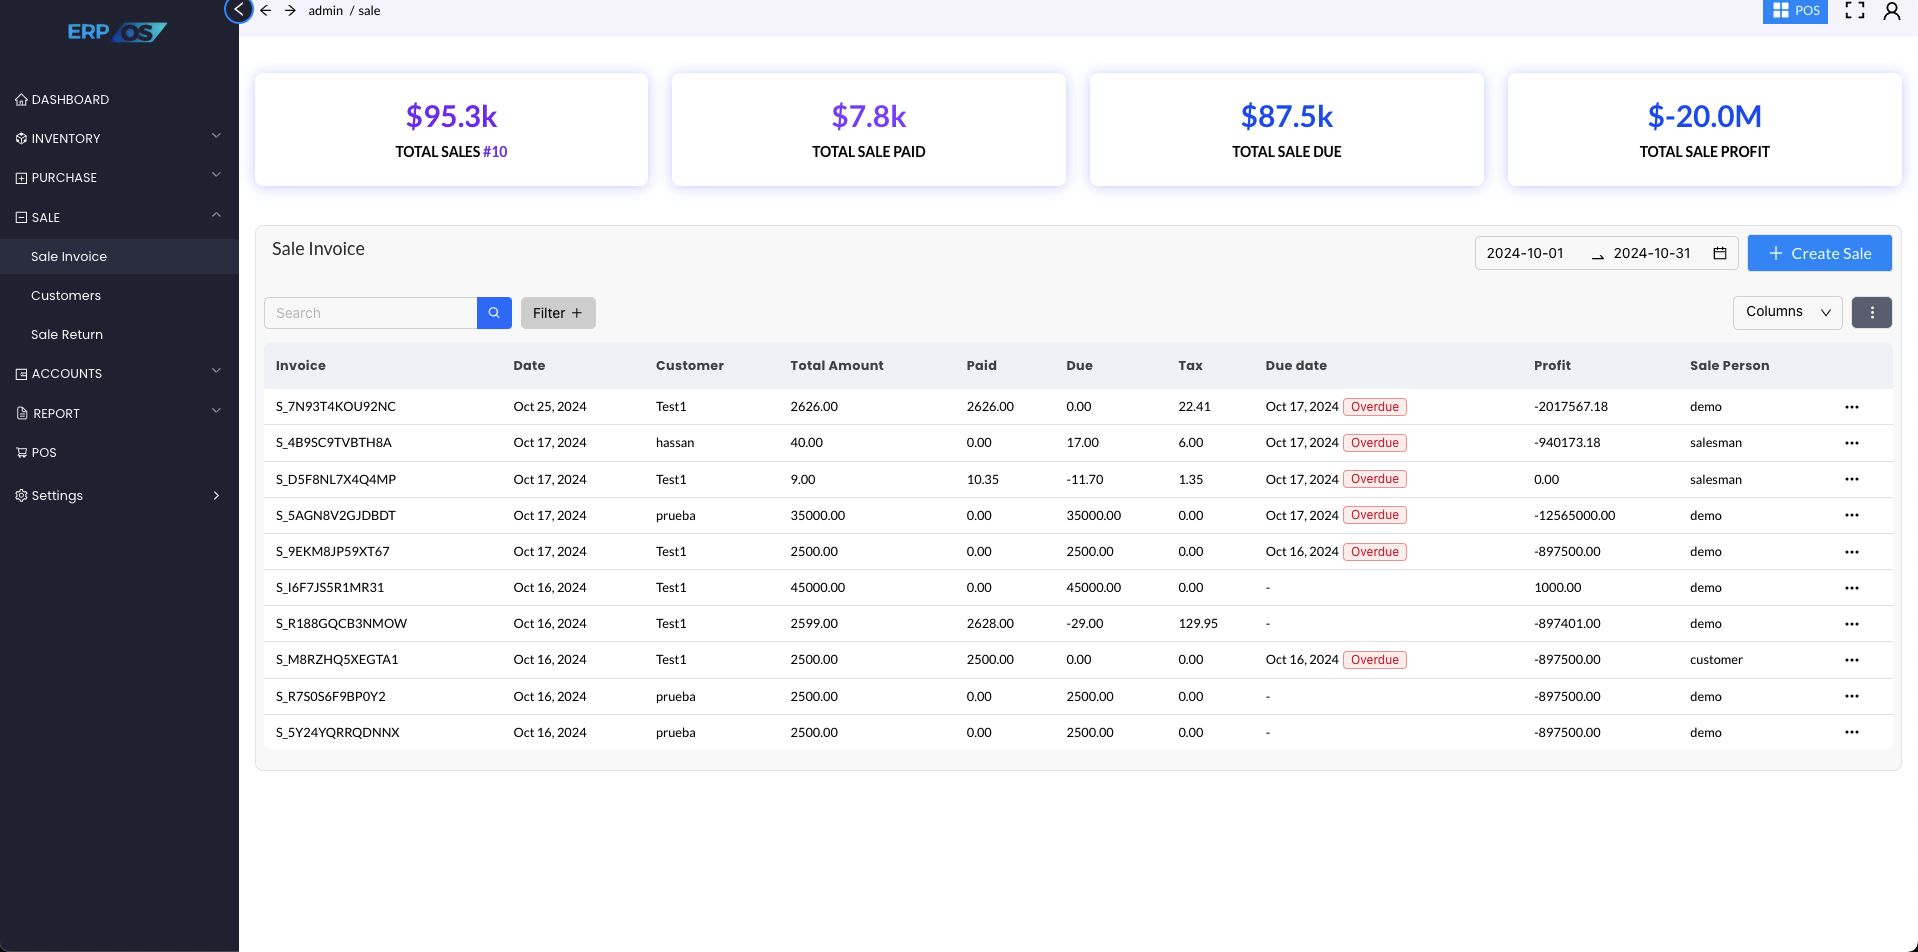Screen dimensions: 1918x952
Task: Open row actions for invoice S_5Y24YQRRQDNNX
Action: coord(1851,733)
